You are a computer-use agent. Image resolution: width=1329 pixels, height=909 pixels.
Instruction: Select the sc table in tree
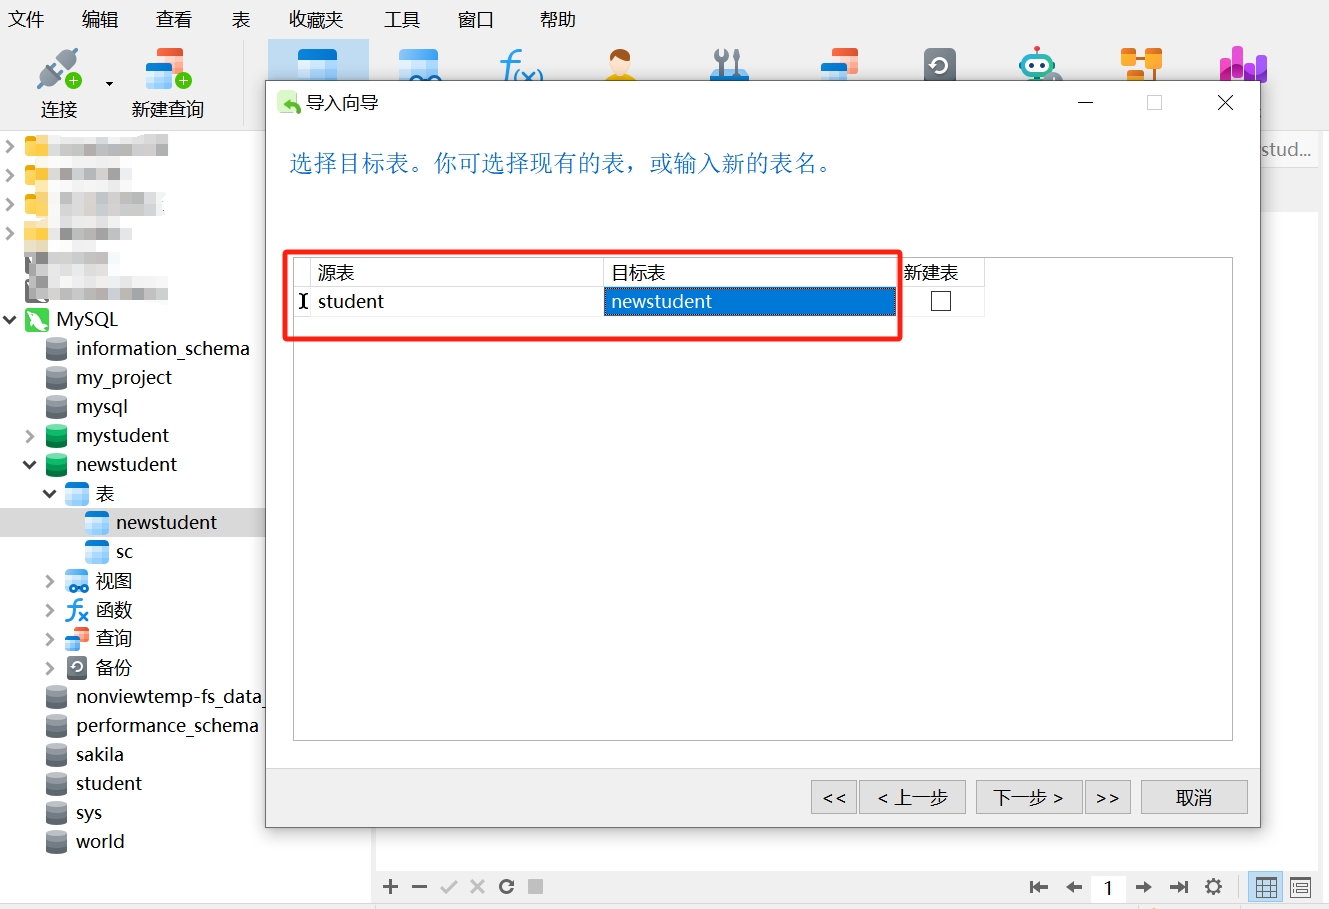coord(124,552)
